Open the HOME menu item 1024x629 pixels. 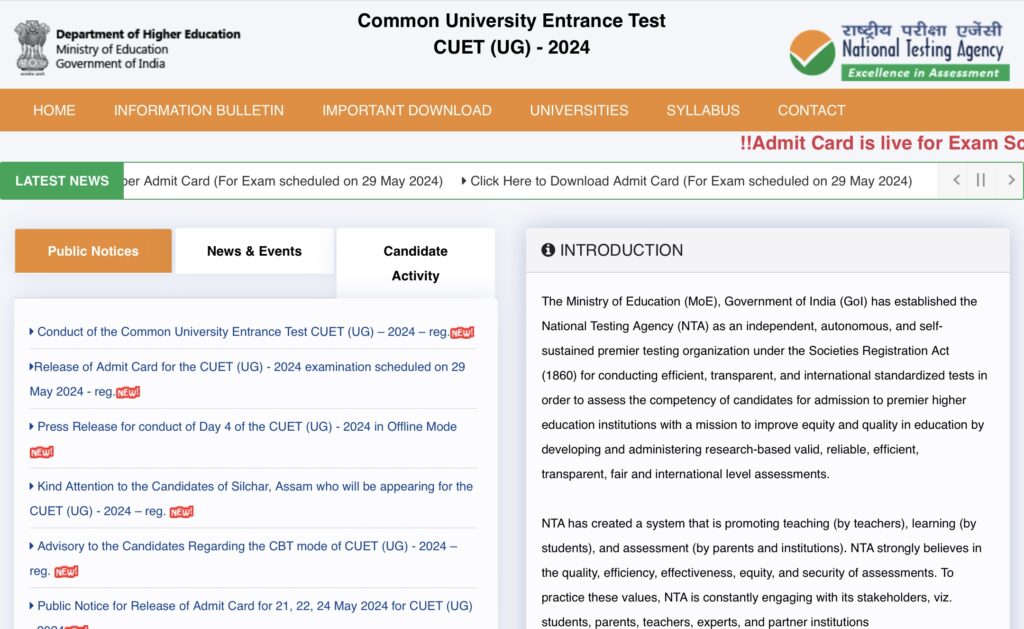click(x=54, y=110)
